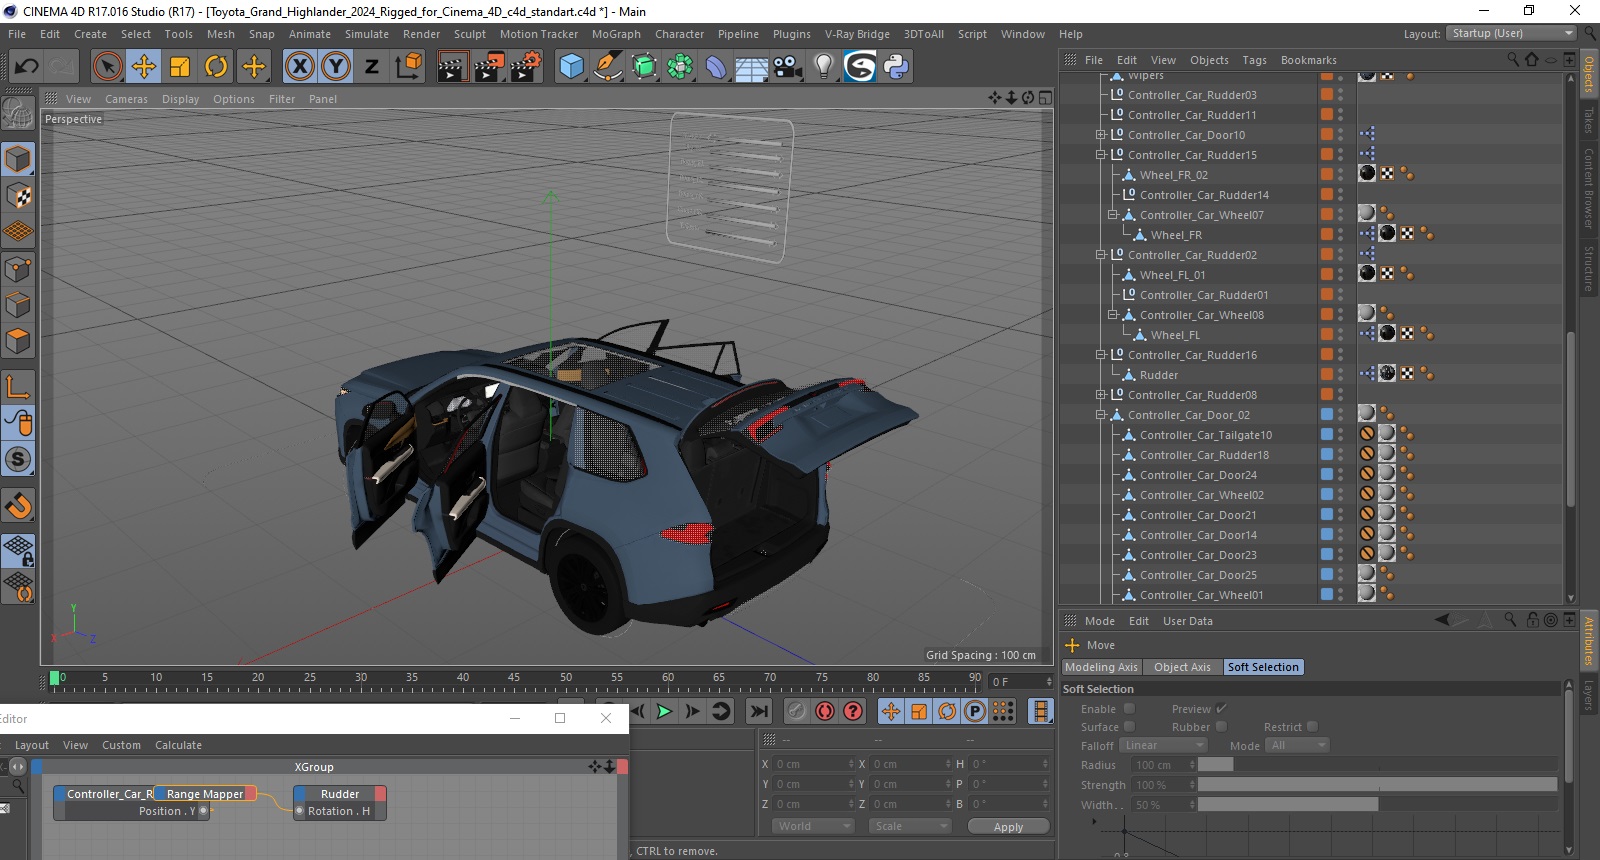Open Edit Render Settings icon
Screen dimensions: 1600x860
[526, 67]
